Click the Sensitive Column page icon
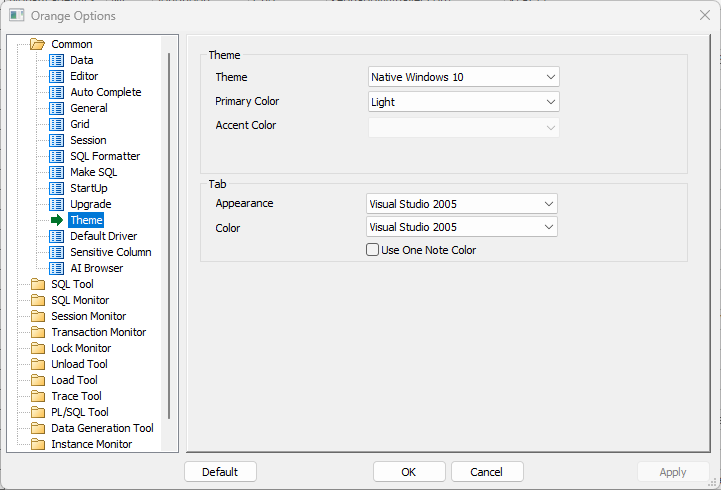This screenshot has width=721, height=490. 57,252
